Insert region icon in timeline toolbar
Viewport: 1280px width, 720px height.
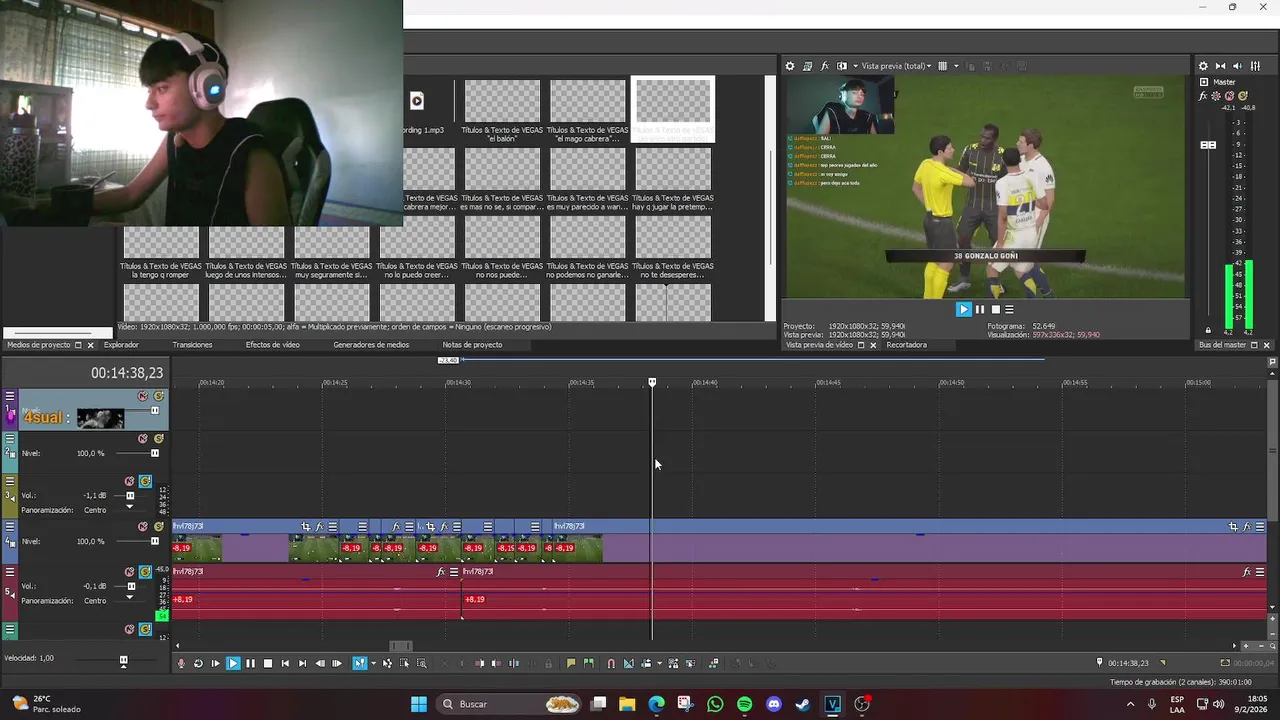click(x=589, y=663)
